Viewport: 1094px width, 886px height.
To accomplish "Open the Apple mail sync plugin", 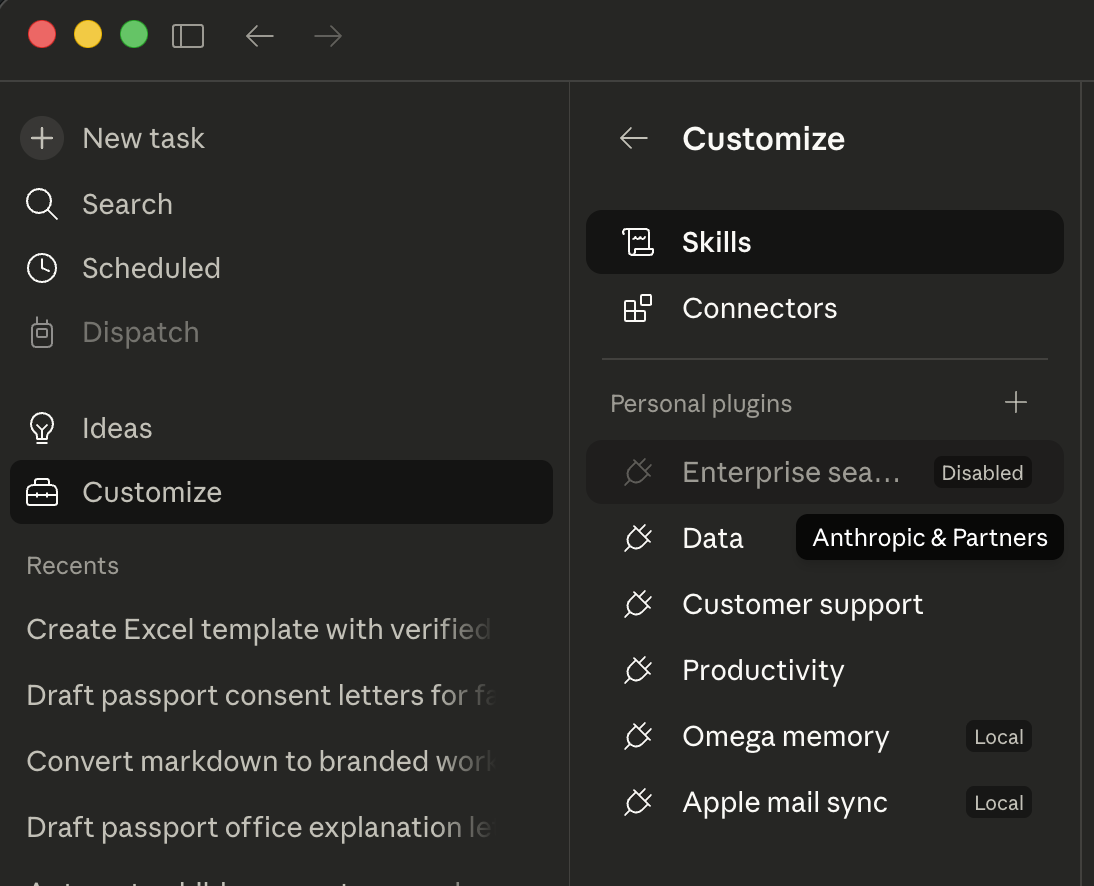I will pos(825,802).
